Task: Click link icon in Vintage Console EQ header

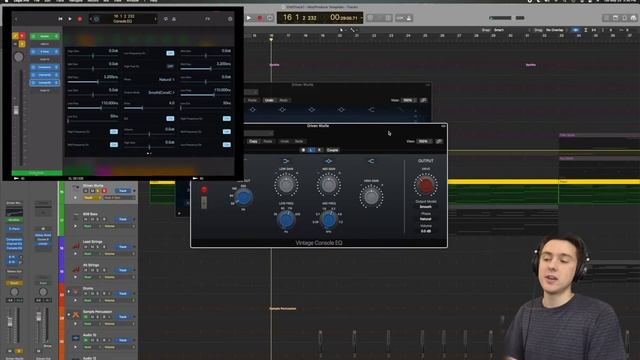Action: [x=439, y=141]
